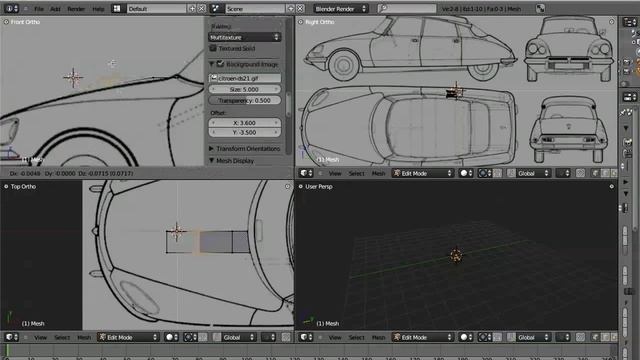Open Select menu in User Persp header
Viewport: 640px width, 360px height.
356,338
